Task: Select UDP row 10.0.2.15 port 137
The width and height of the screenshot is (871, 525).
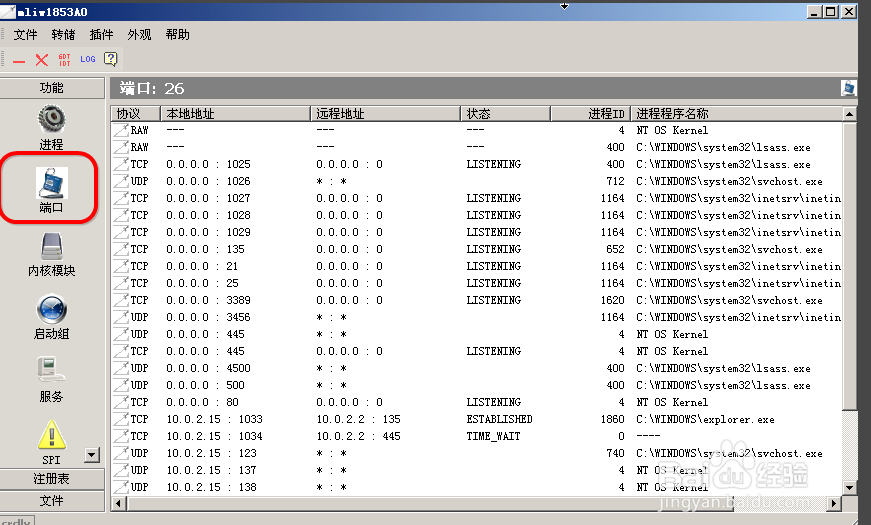Action: tap(477, 470)
